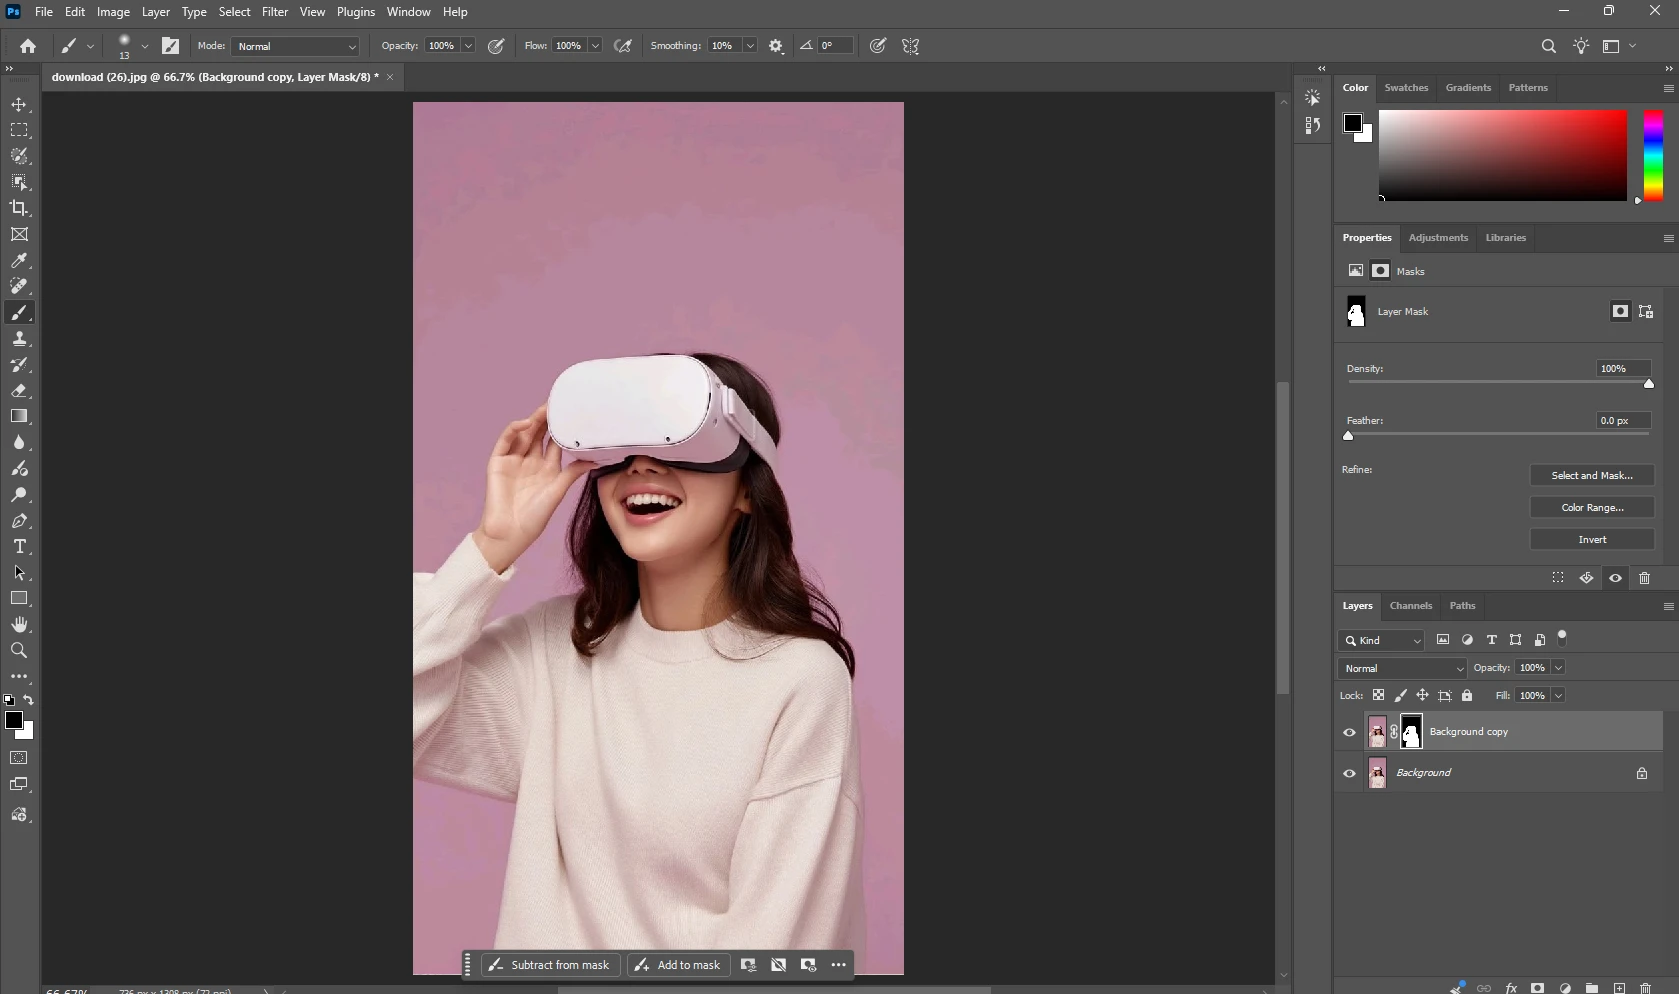Select the Eraser tool

point(19,391)
